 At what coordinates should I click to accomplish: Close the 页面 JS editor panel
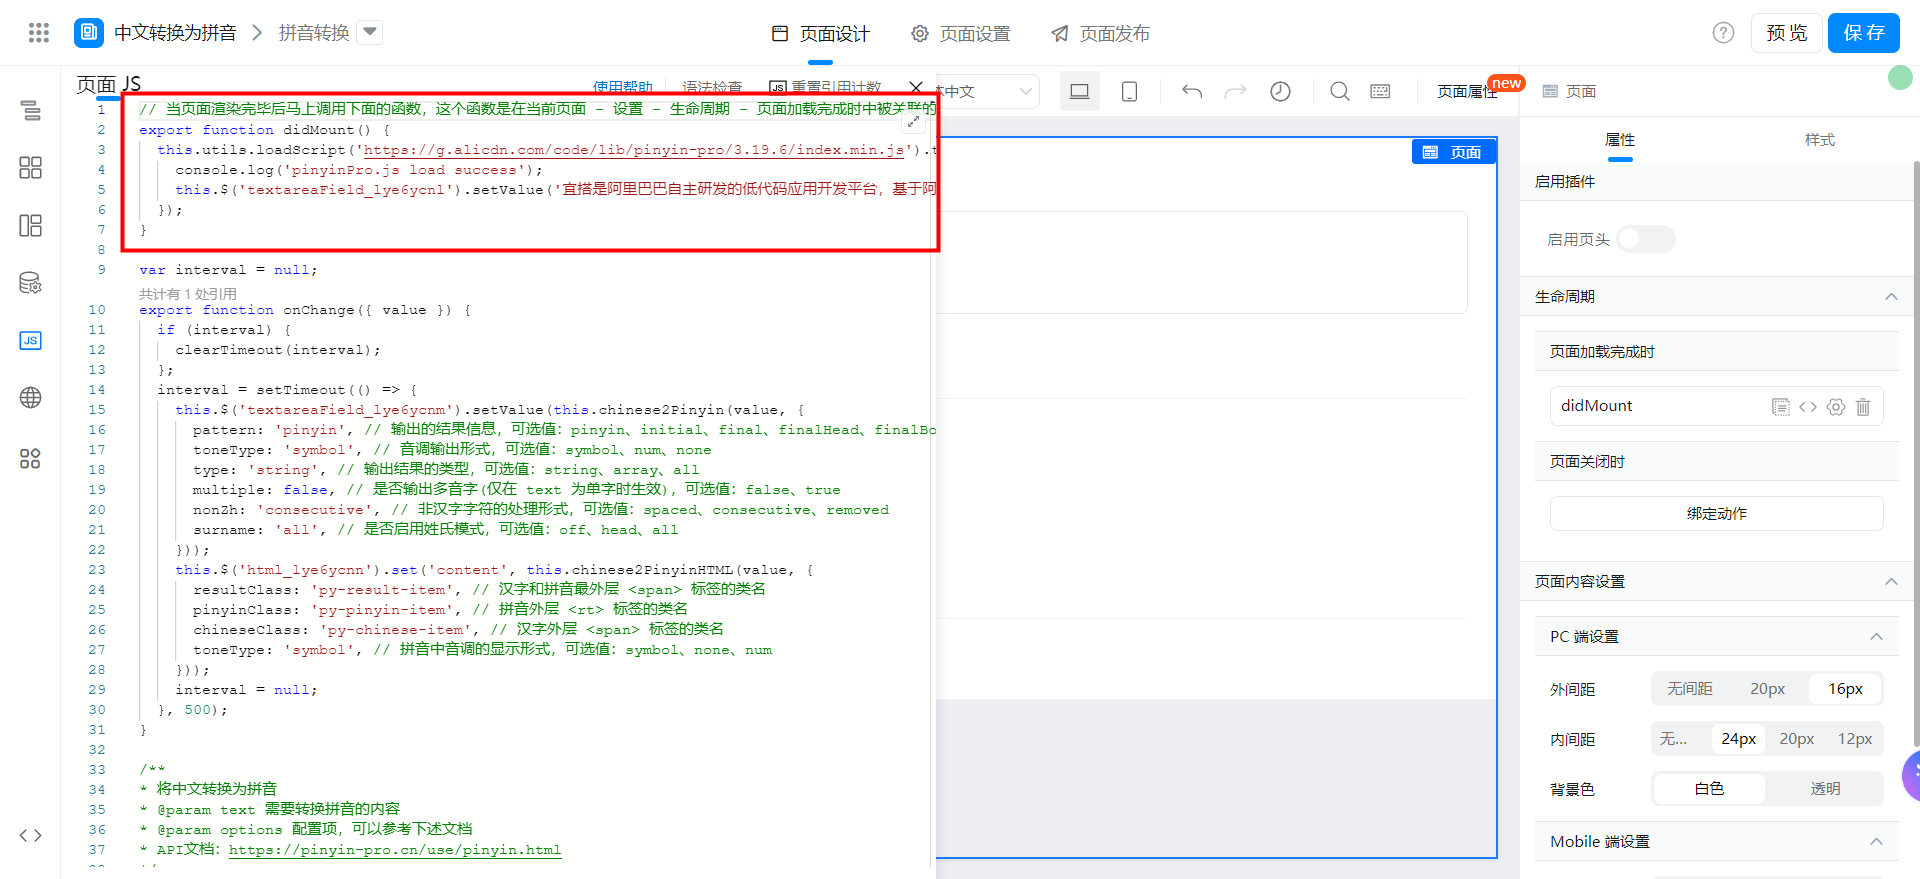[x=916, y=88]
